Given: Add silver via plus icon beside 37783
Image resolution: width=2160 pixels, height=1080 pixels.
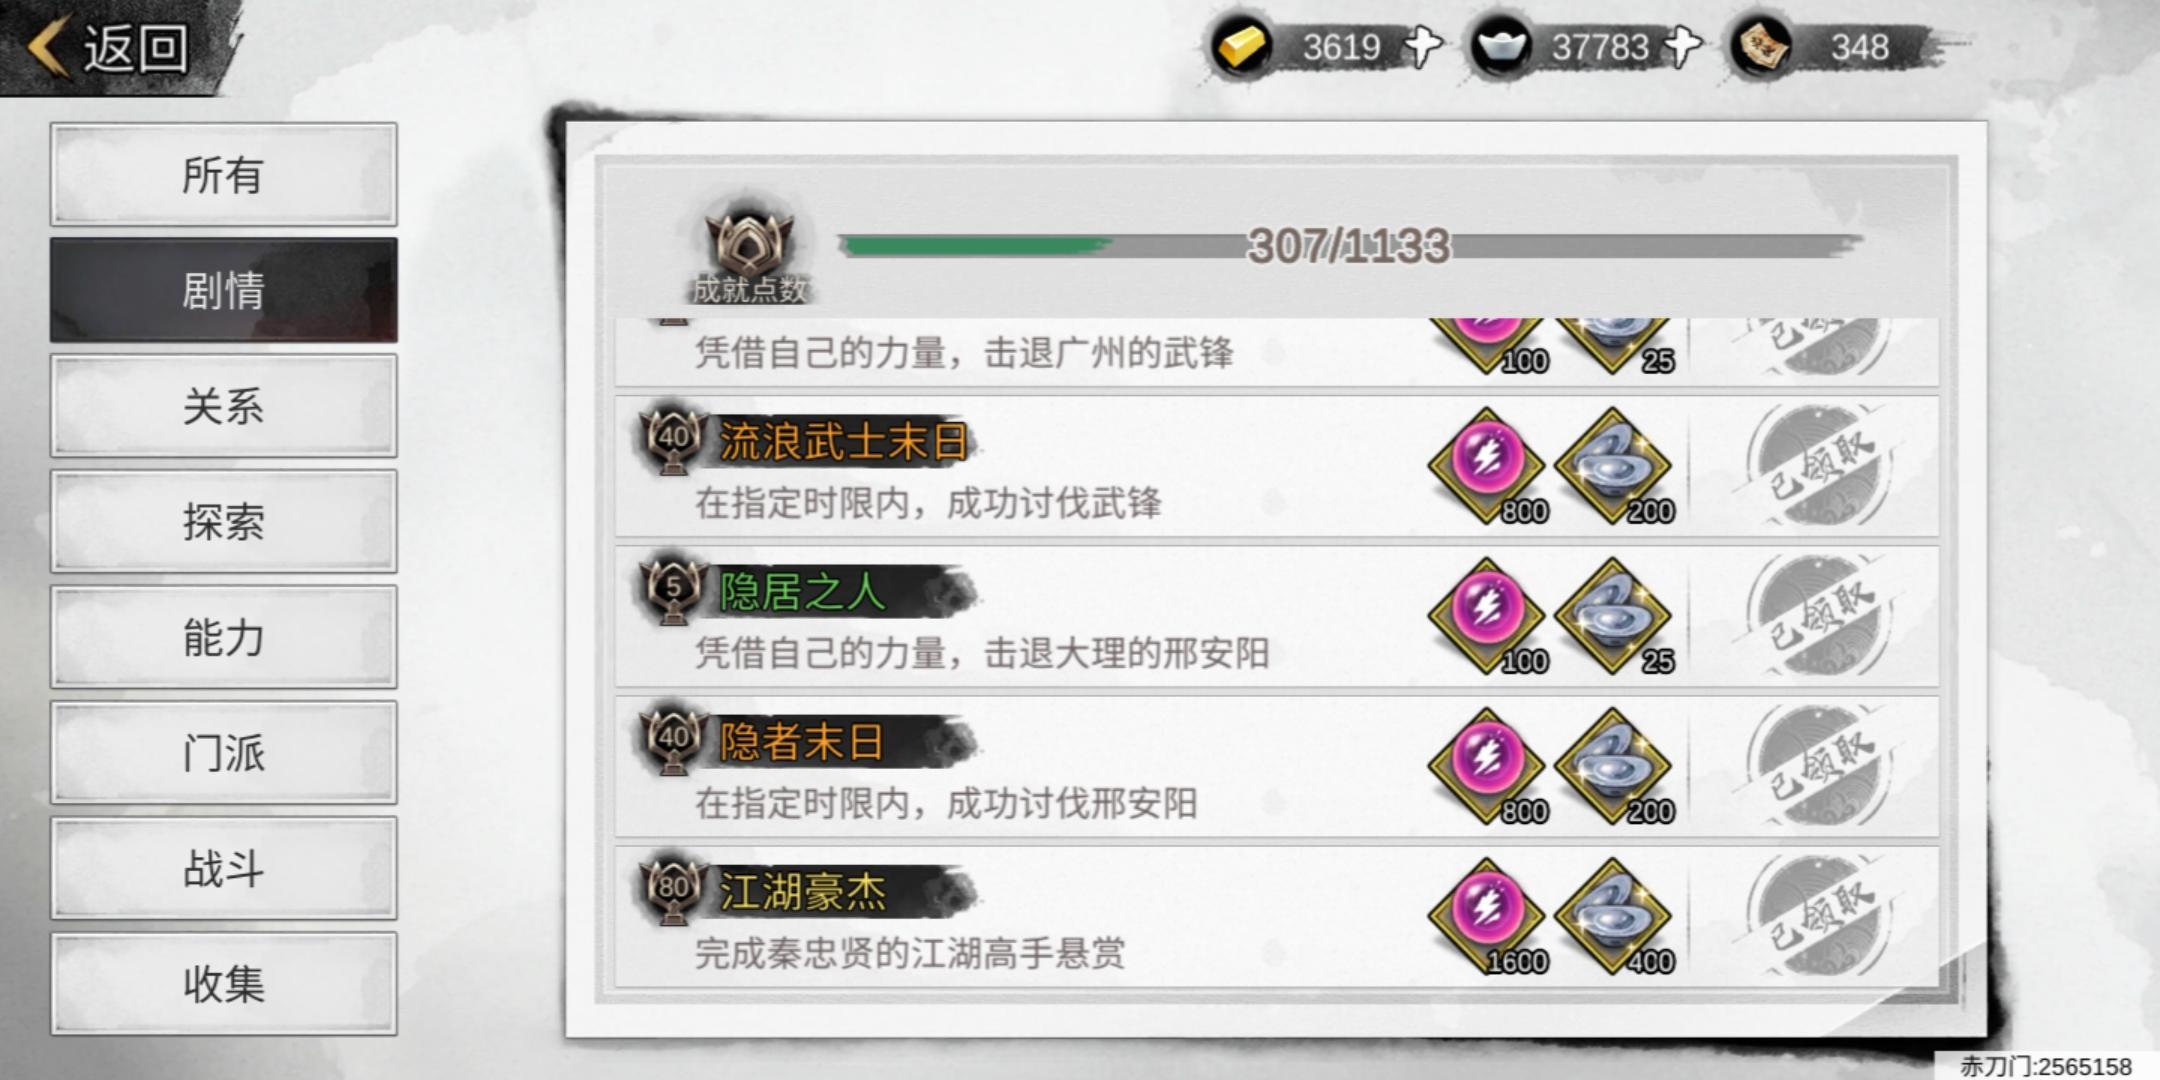Looking at the screenshot, I should [x=1682, y=46].
